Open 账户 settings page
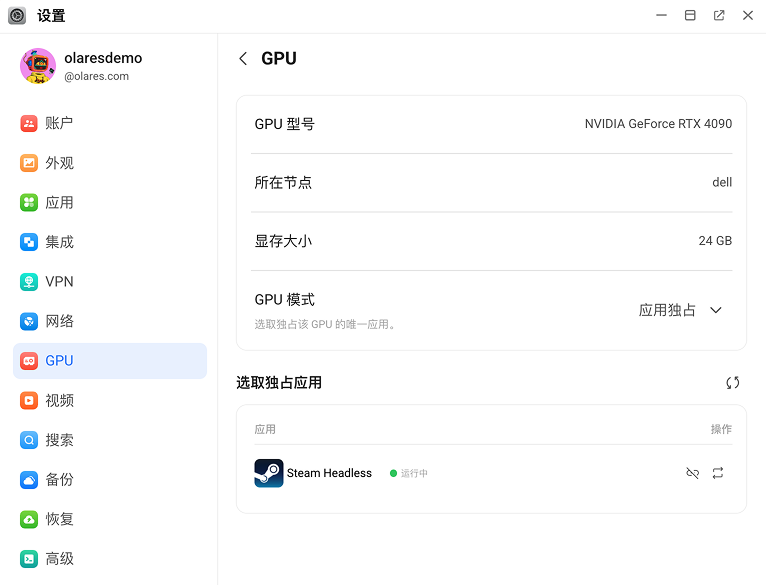The width and height of the screenshot is (766, 585). click(110, 123)
